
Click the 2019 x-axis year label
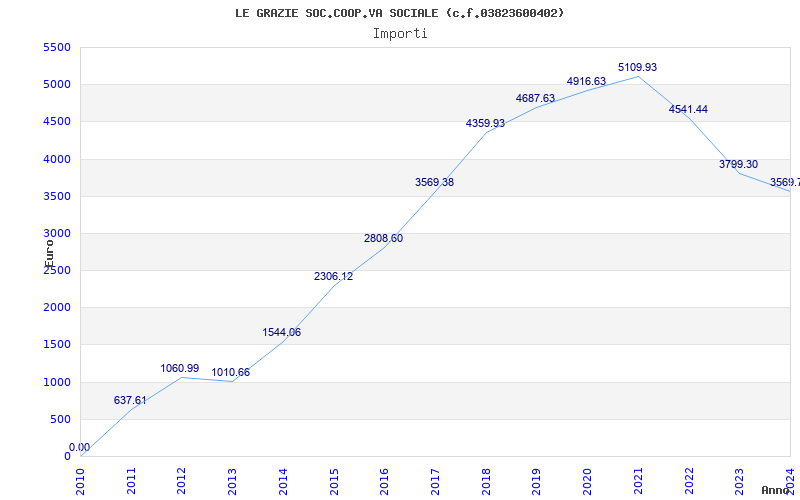coord(536,481)
